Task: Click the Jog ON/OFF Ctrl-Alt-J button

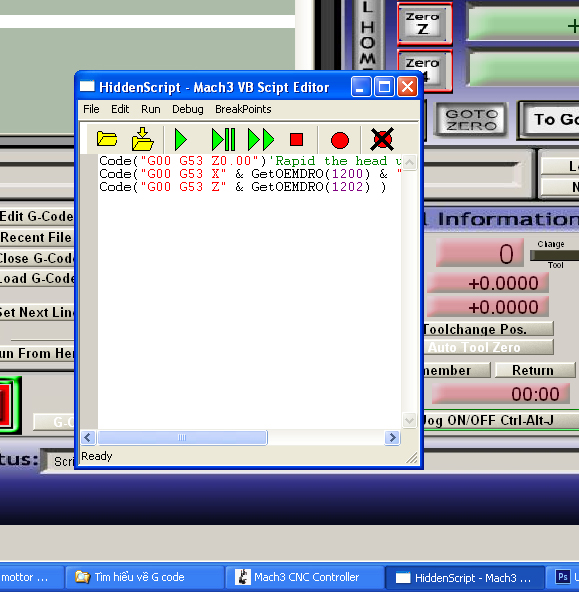Action: [501, 420]
